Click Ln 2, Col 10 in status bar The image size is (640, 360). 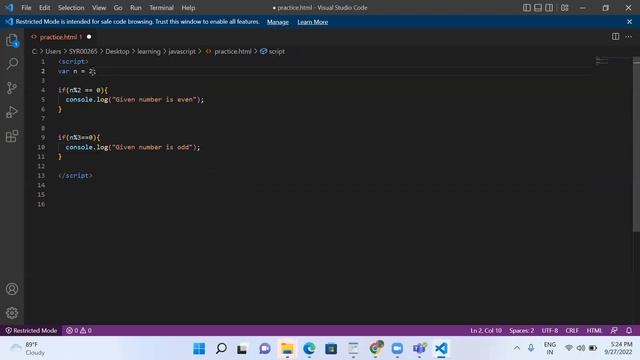click(x=486, y=330)
